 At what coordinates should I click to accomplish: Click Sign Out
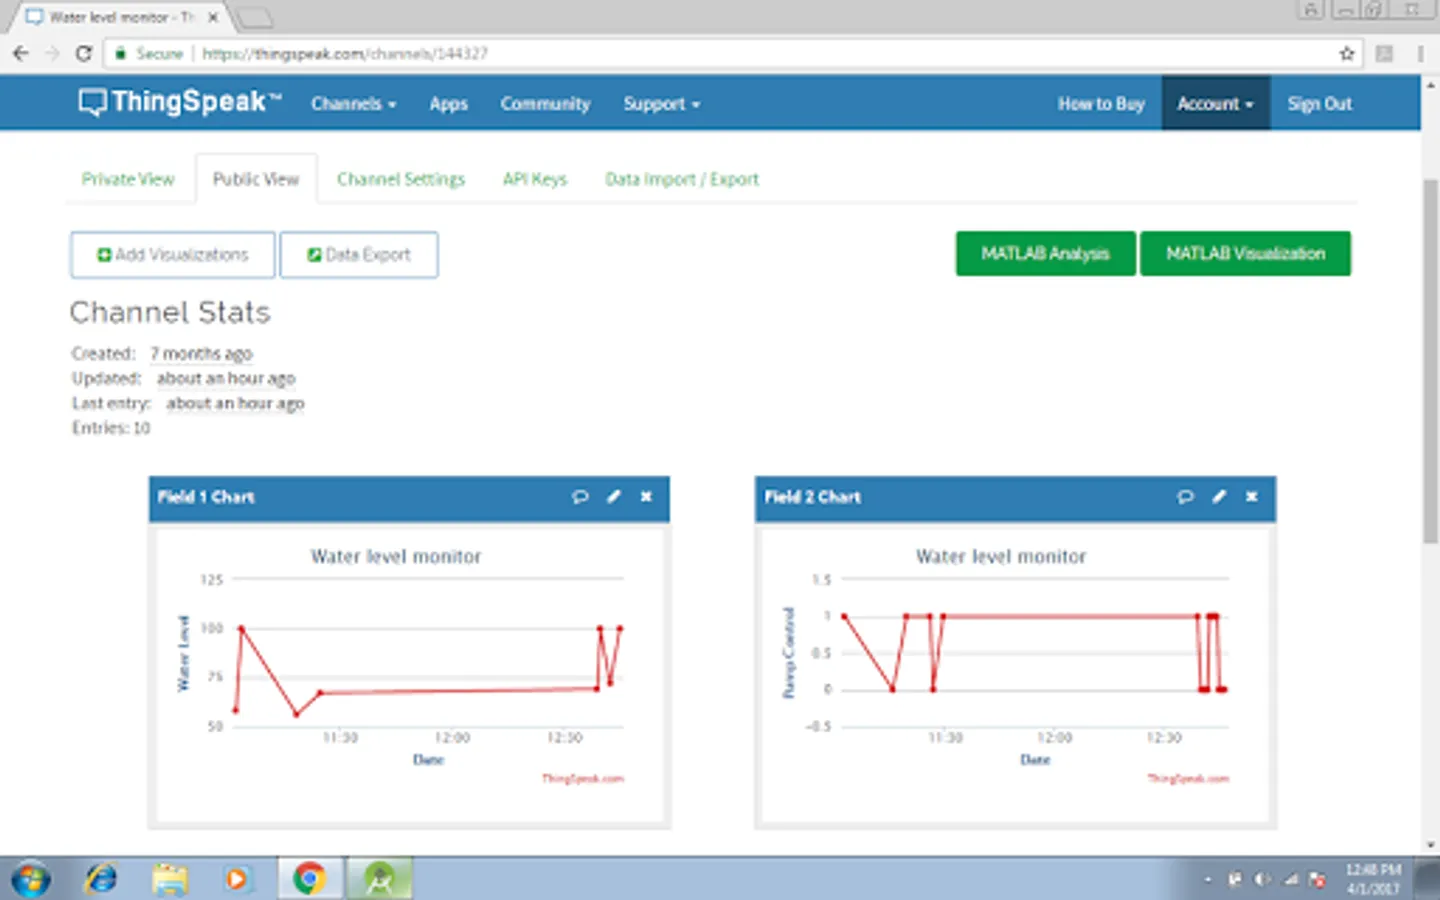(x=1319, y=104)
